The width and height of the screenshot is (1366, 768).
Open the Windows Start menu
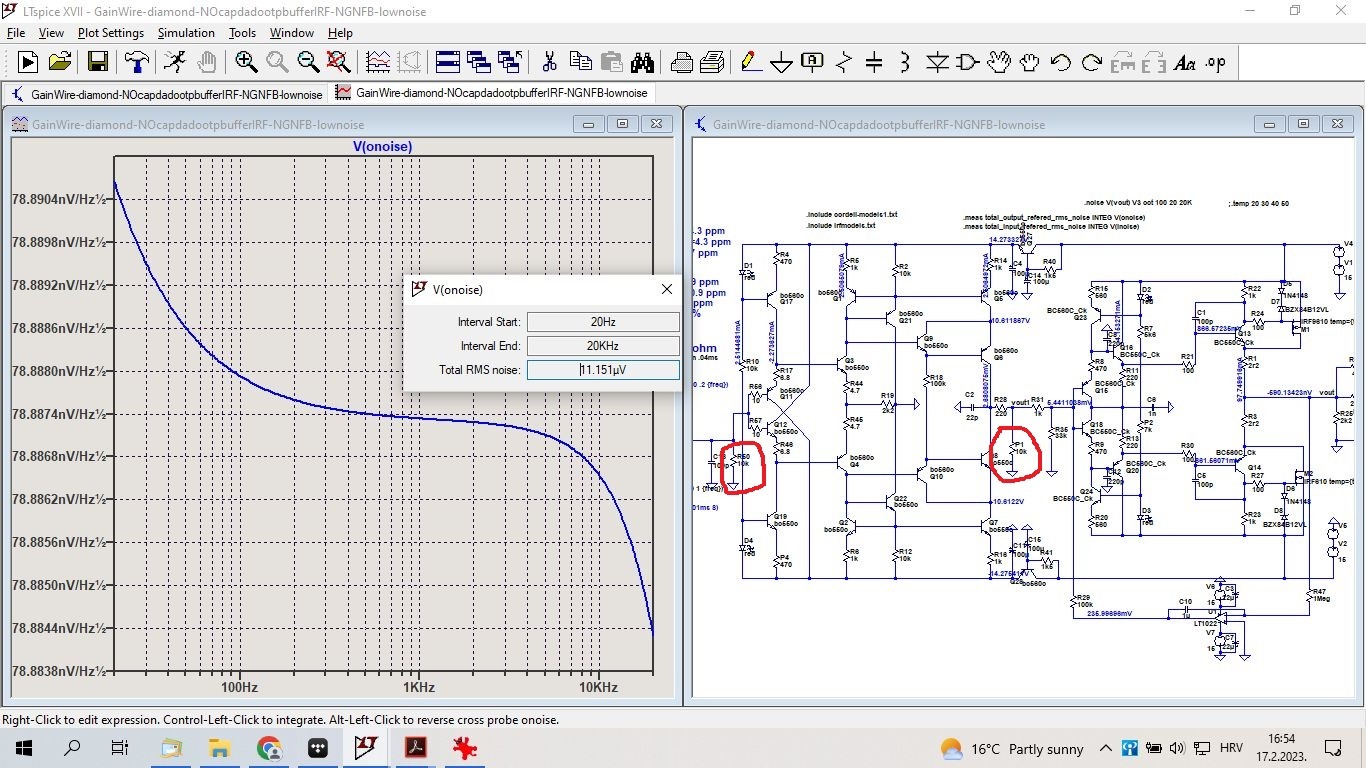tap(24, 748)
